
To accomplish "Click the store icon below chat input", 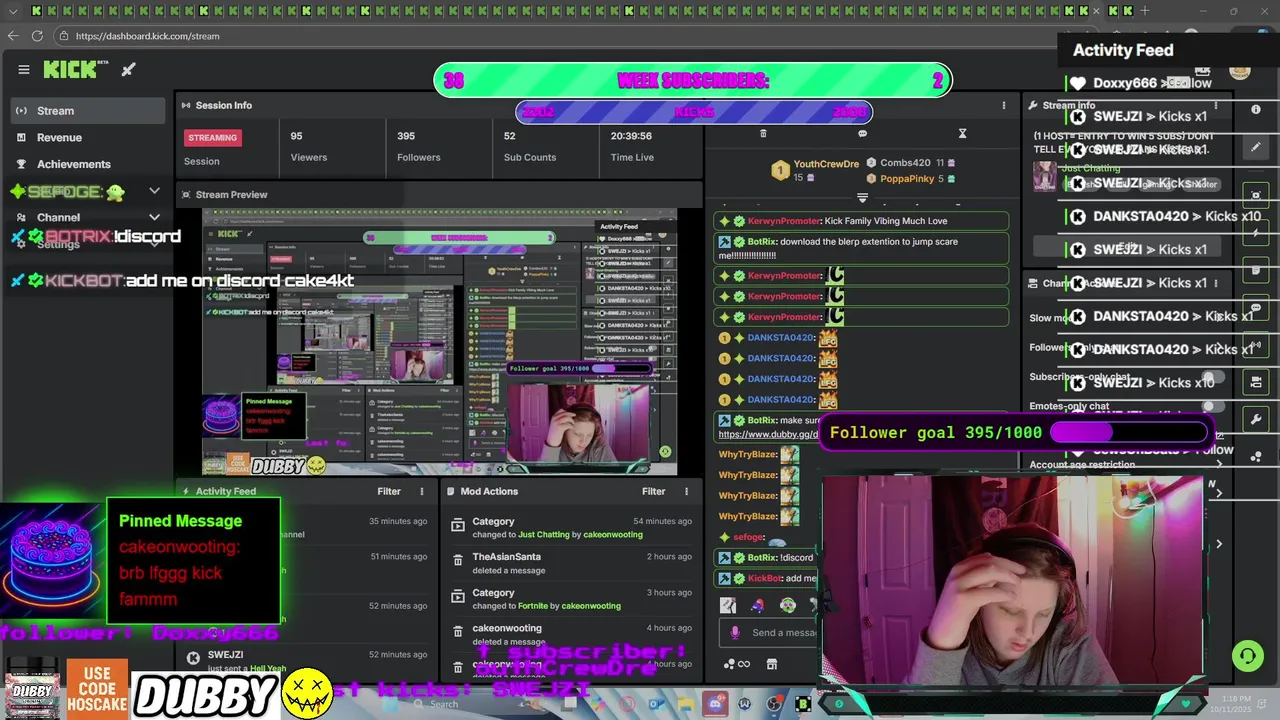I will click(x=772, y=664).
